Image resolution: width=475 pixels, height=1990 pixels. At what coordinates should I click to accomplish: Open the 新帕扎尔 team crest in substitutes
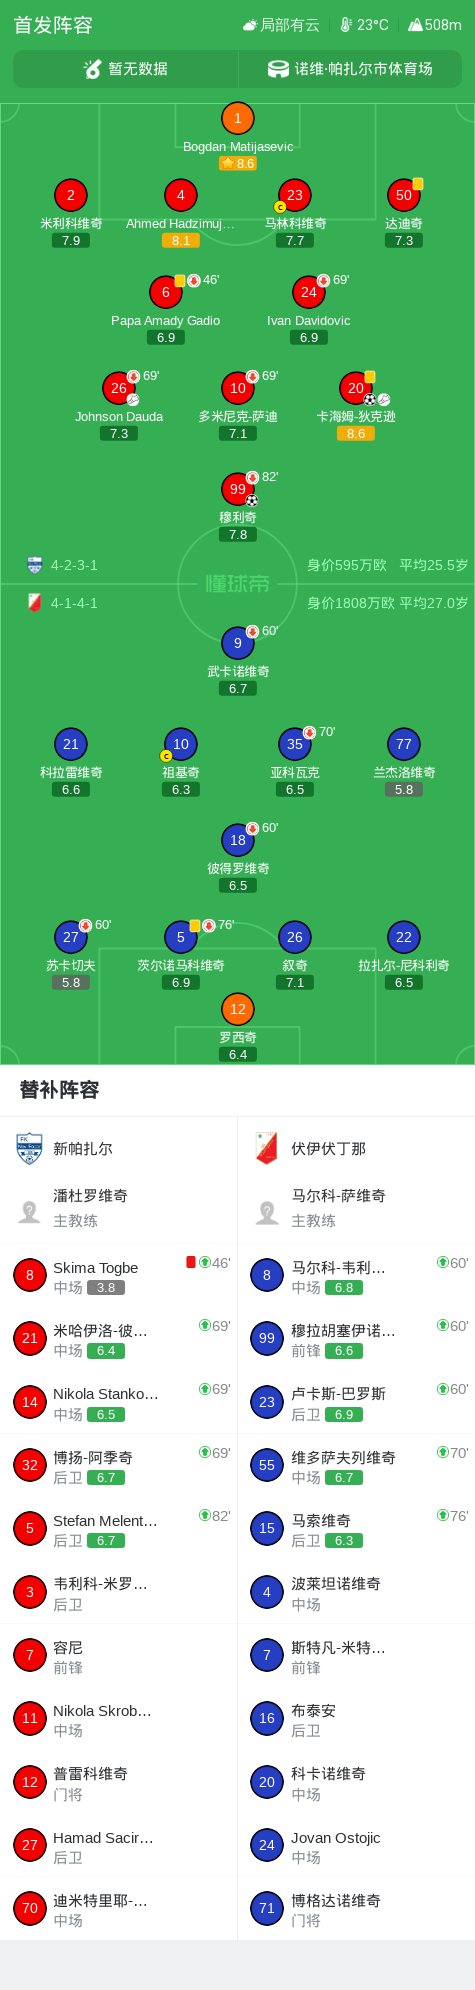pyautogui.click(x=29, y=1148)
